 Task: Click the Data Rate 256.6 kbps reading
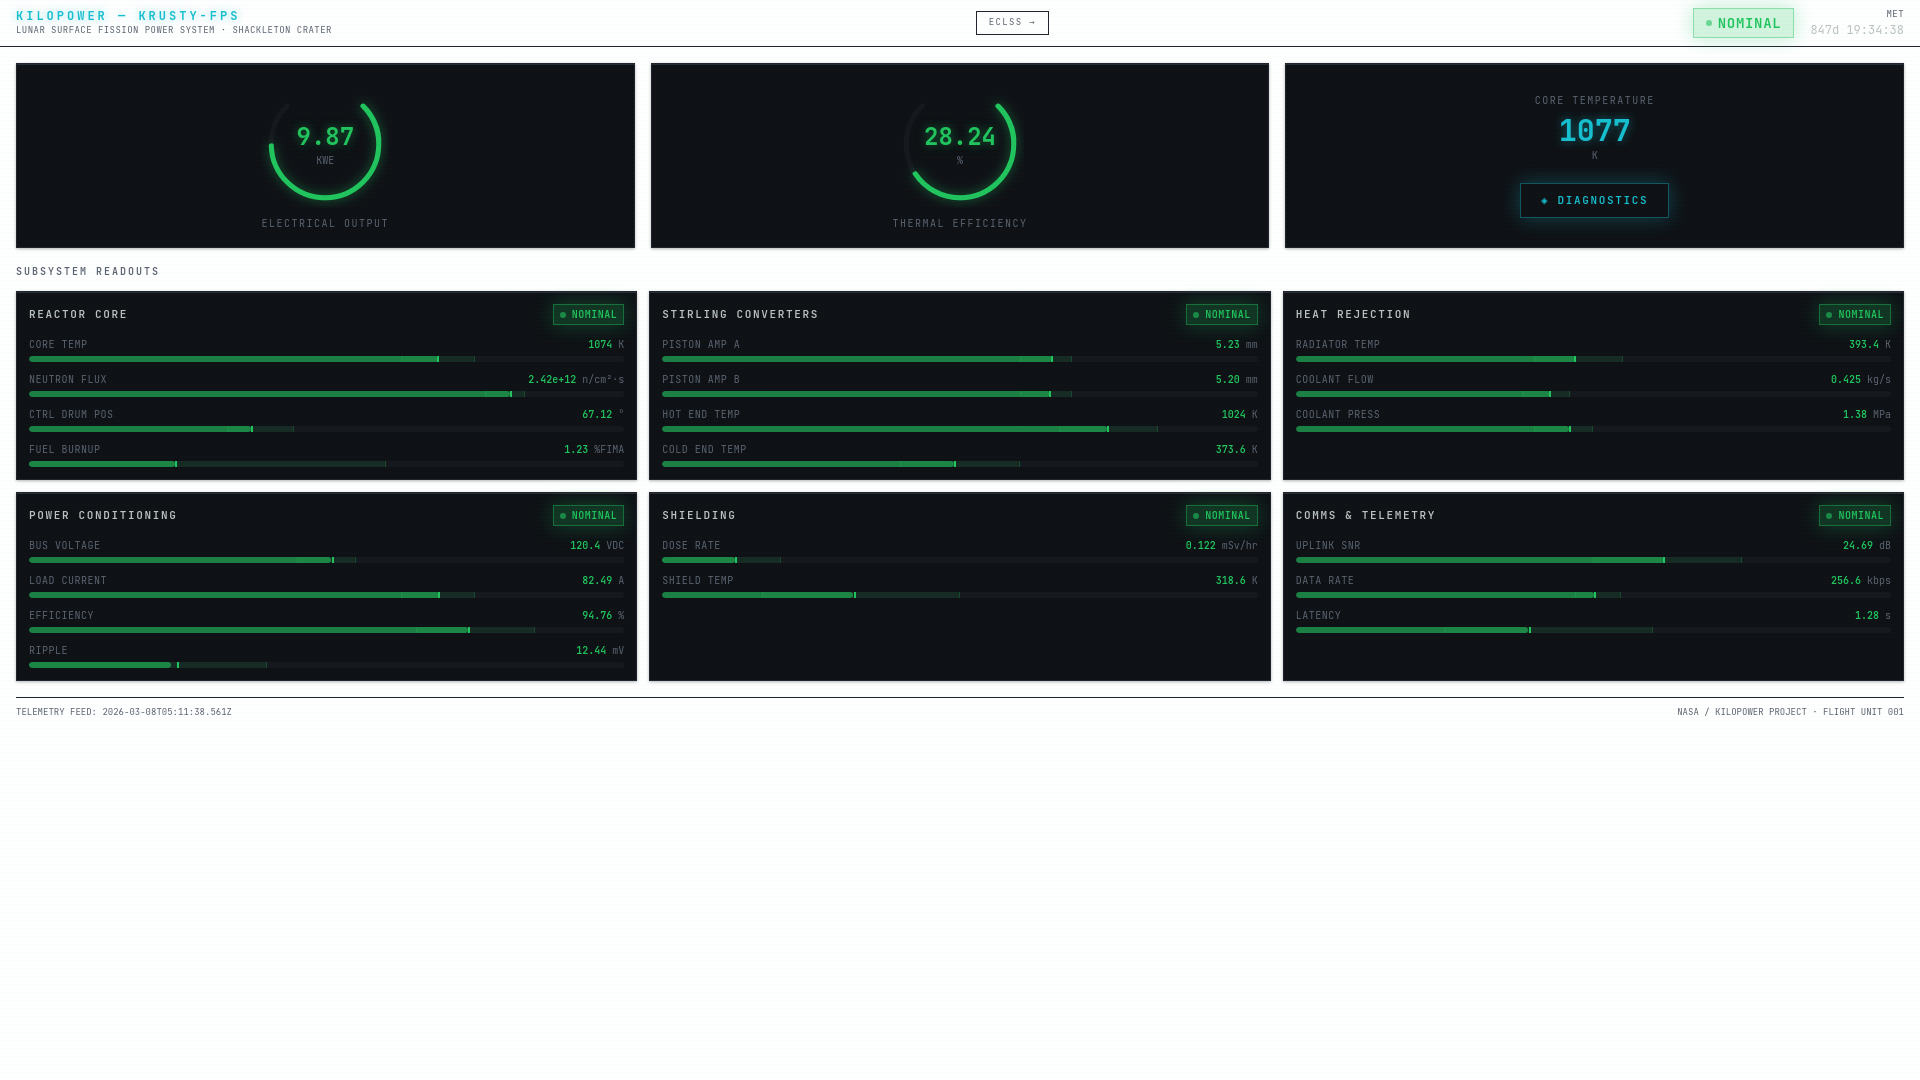pyautogui.click(x=1861, y=581)
